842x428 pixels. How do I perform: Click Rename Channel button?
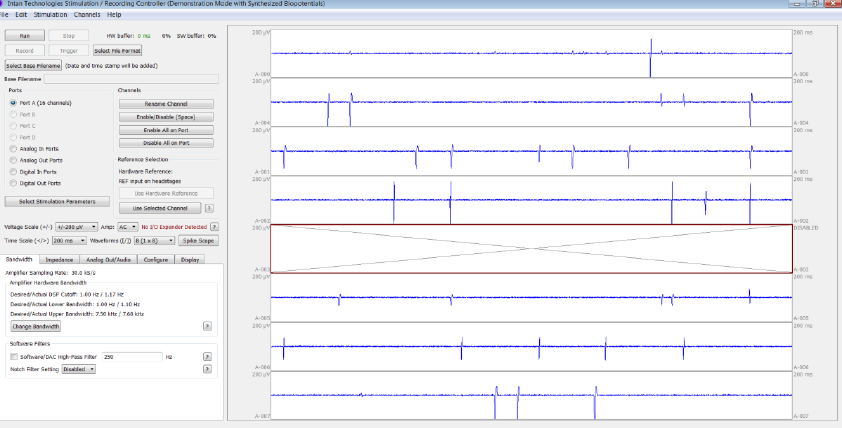[x=166, y=104]
